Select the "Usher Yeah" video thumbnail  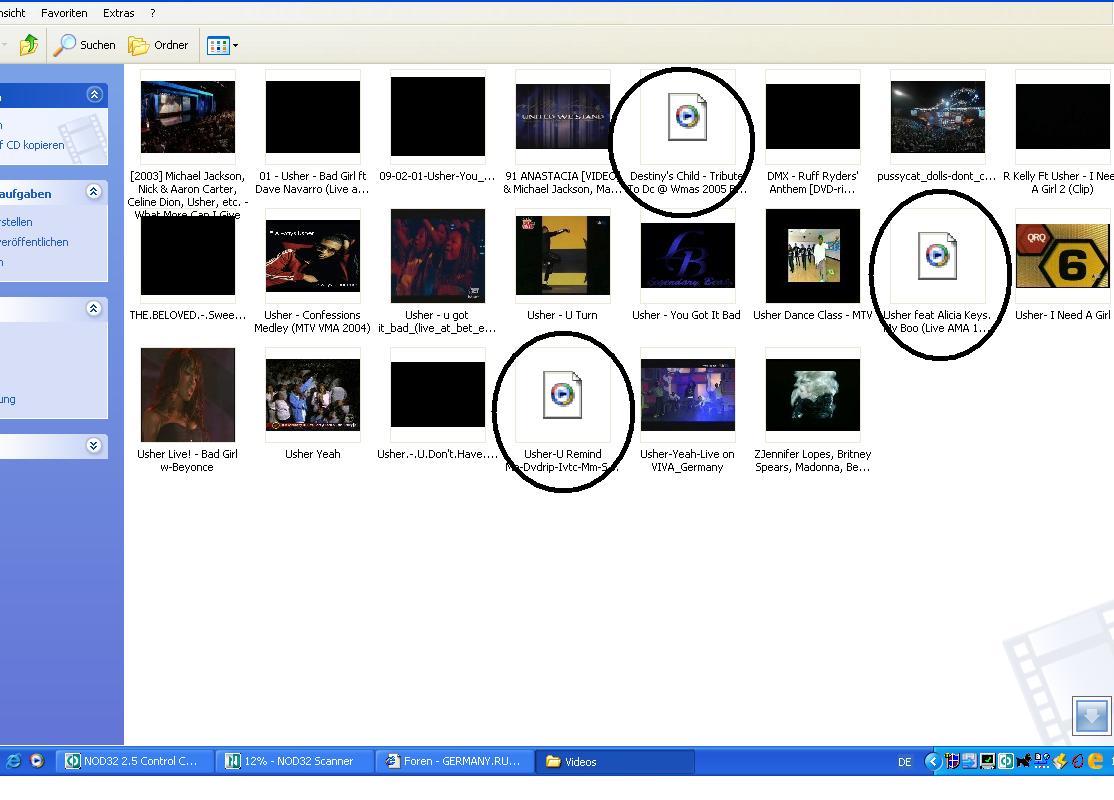313,395
